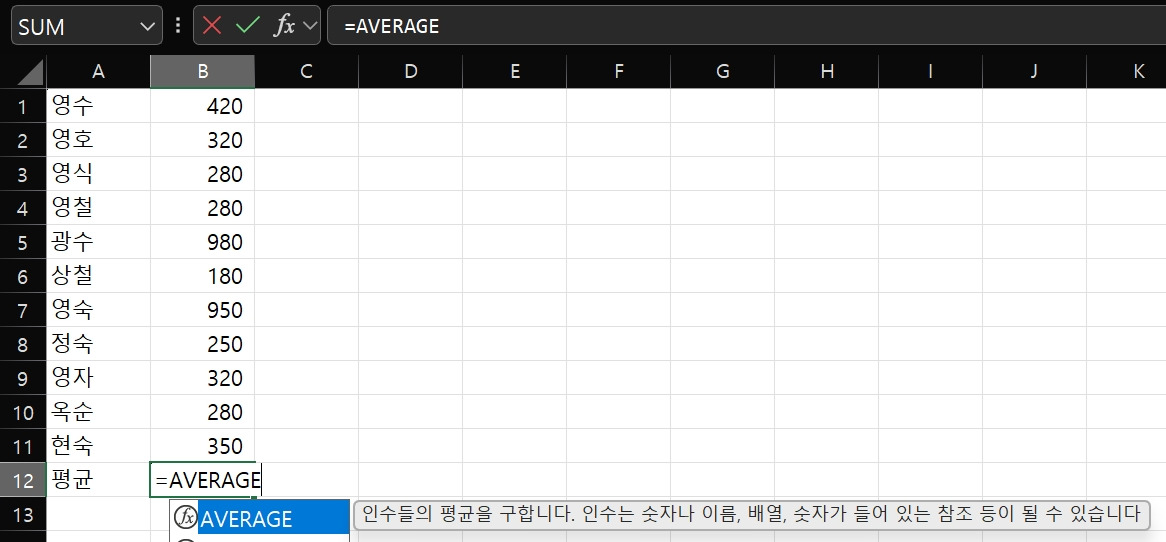1166x542 pixels.
Task: Click cell with value 350
Action: (x=202, y=447)
